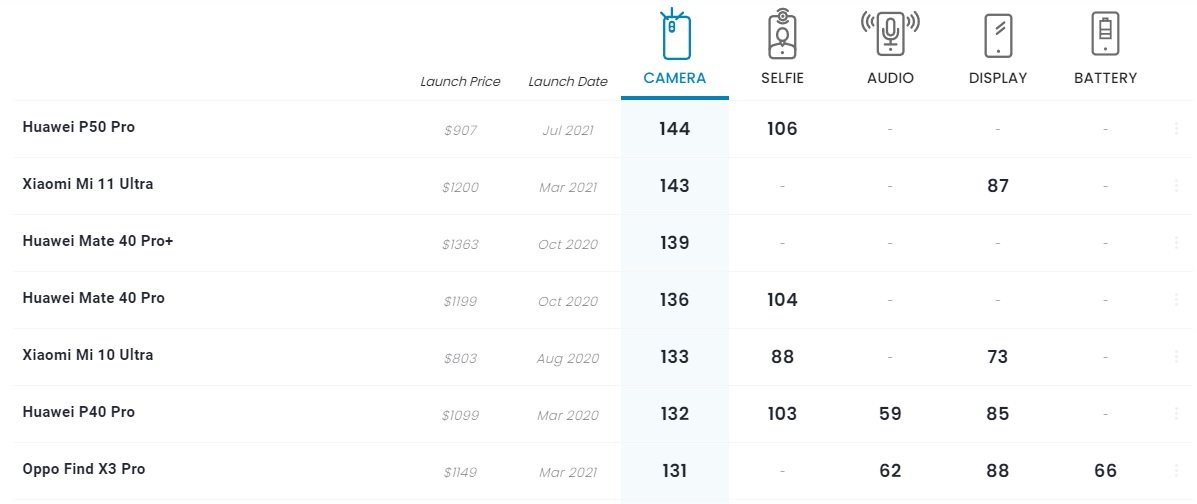The image size is (1197, 504).
Task: Select the Selfie category icon
Action: (x=782, y=34)
